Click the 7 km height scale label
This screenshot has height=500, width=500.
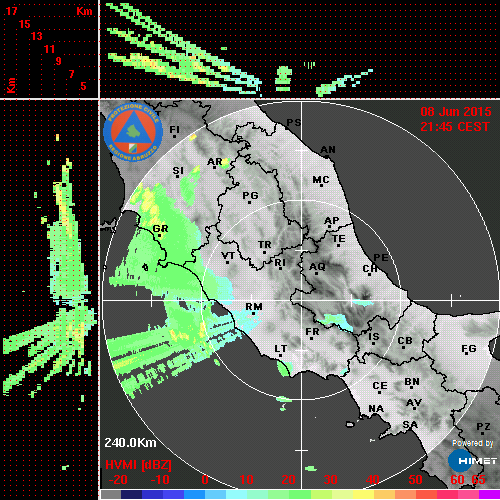[71, 74]
